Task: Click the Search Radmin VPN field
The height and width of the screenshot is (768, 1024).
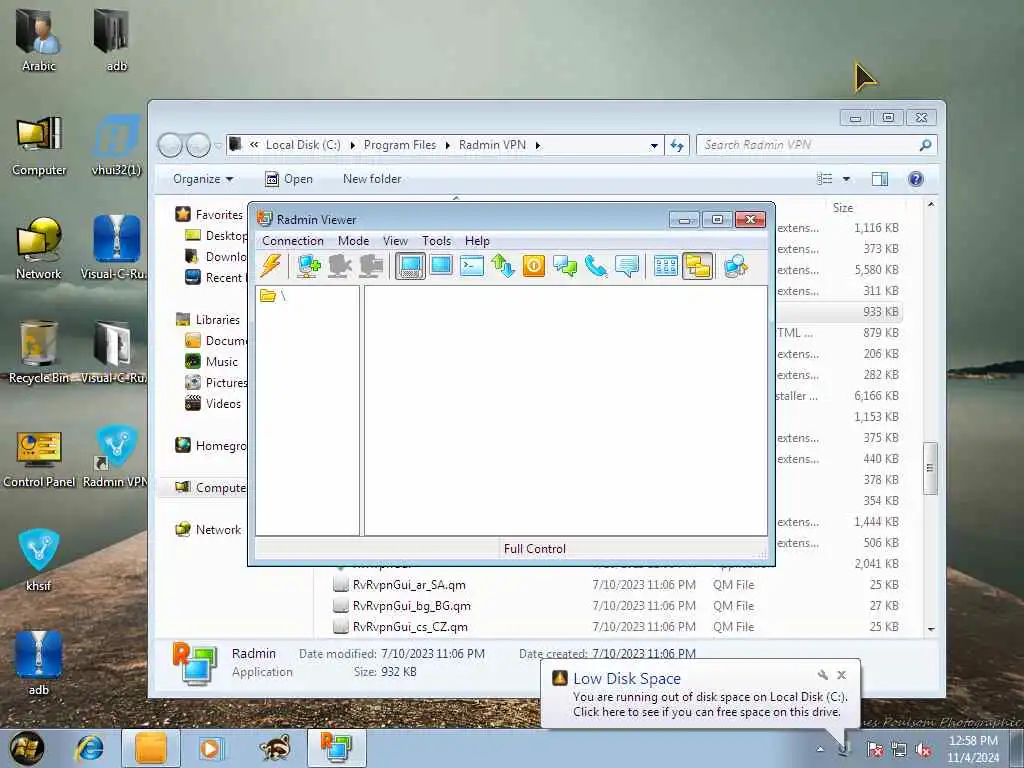Action: pos(816,145)
